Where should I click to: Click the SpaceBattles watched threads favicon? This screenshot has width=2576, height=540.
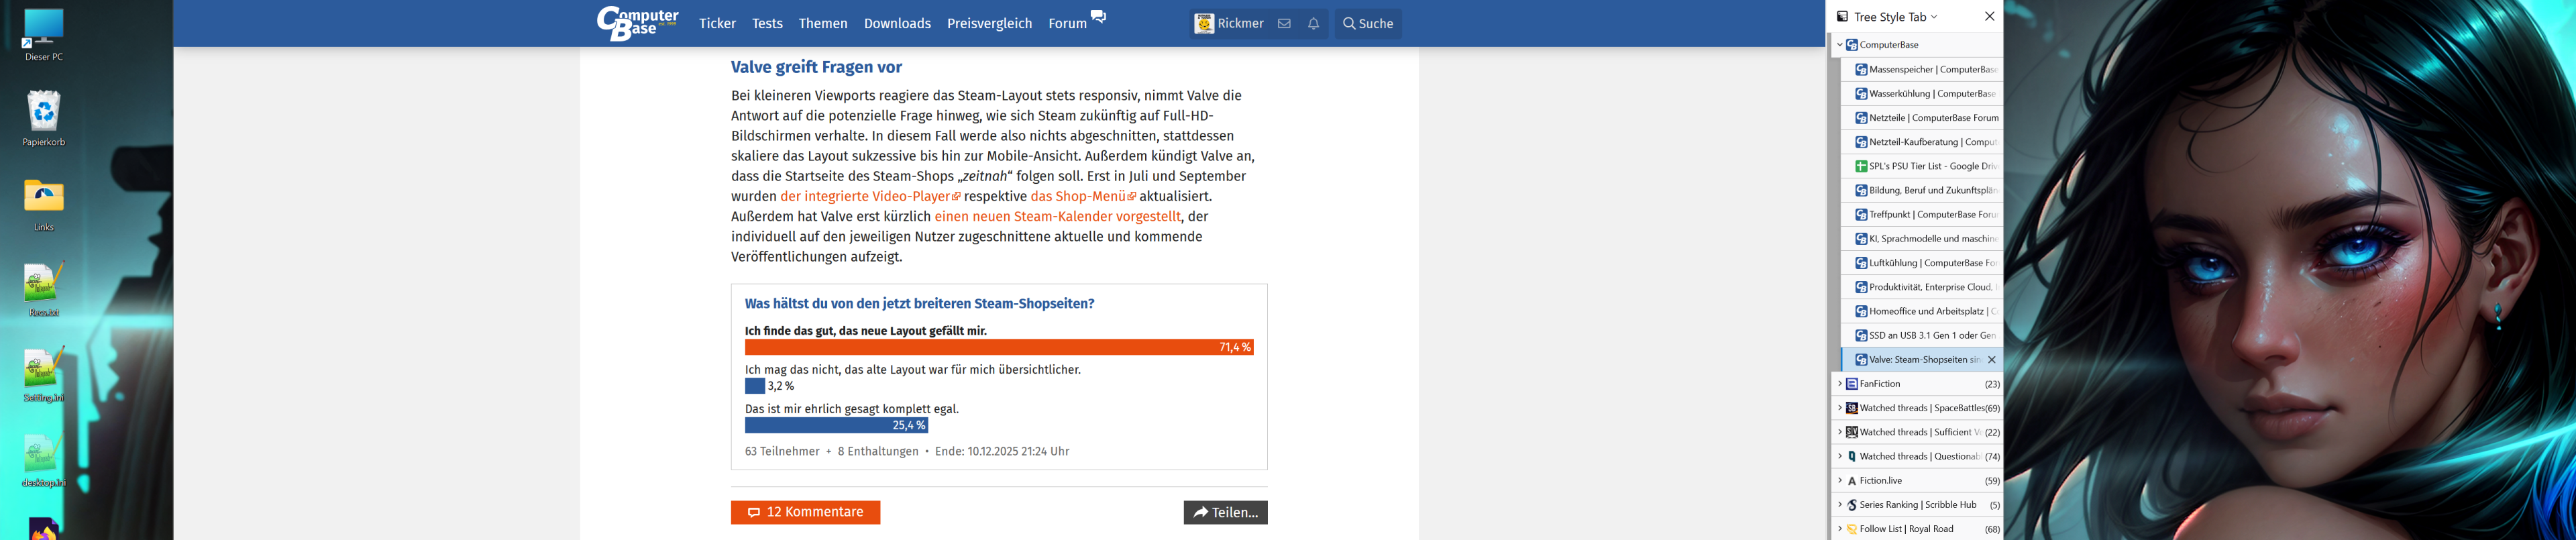point(1852,408)
